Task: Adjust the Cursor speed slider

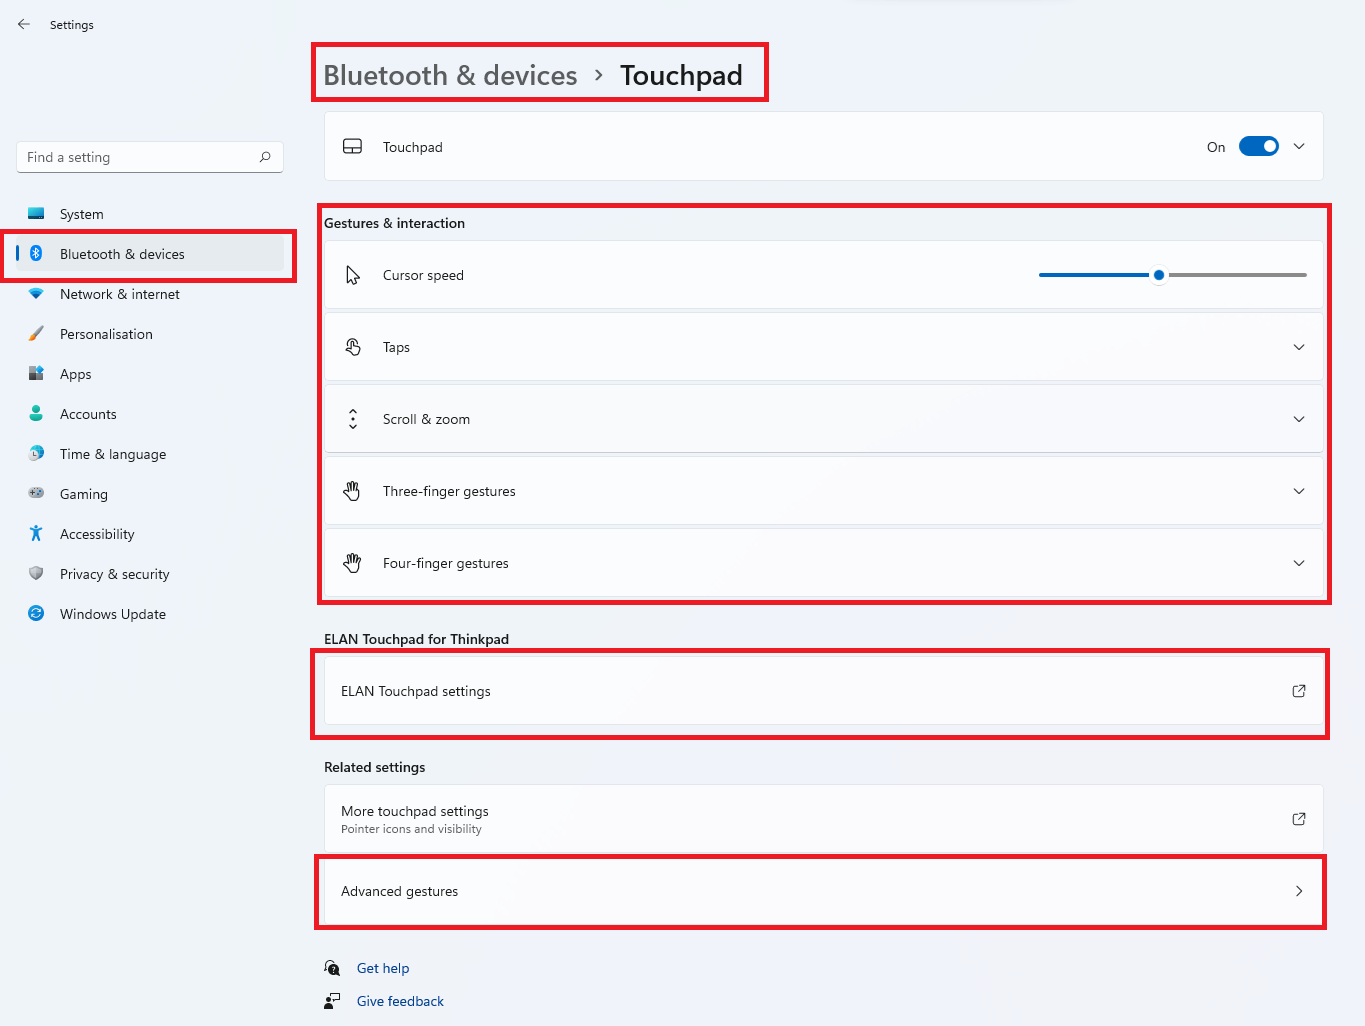Action: coord(1158,274)
